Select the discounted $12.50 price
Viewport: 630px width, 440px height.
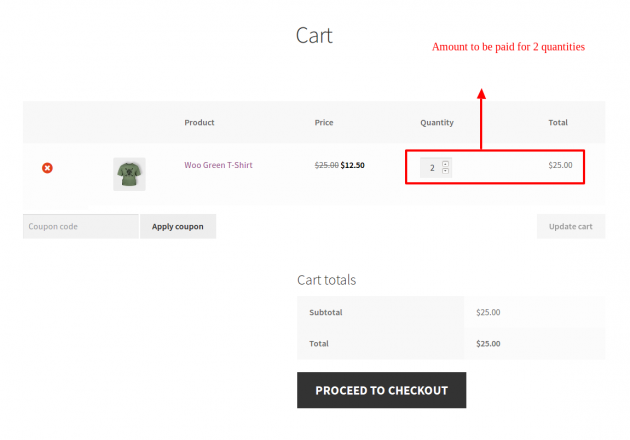click(352, 165)
